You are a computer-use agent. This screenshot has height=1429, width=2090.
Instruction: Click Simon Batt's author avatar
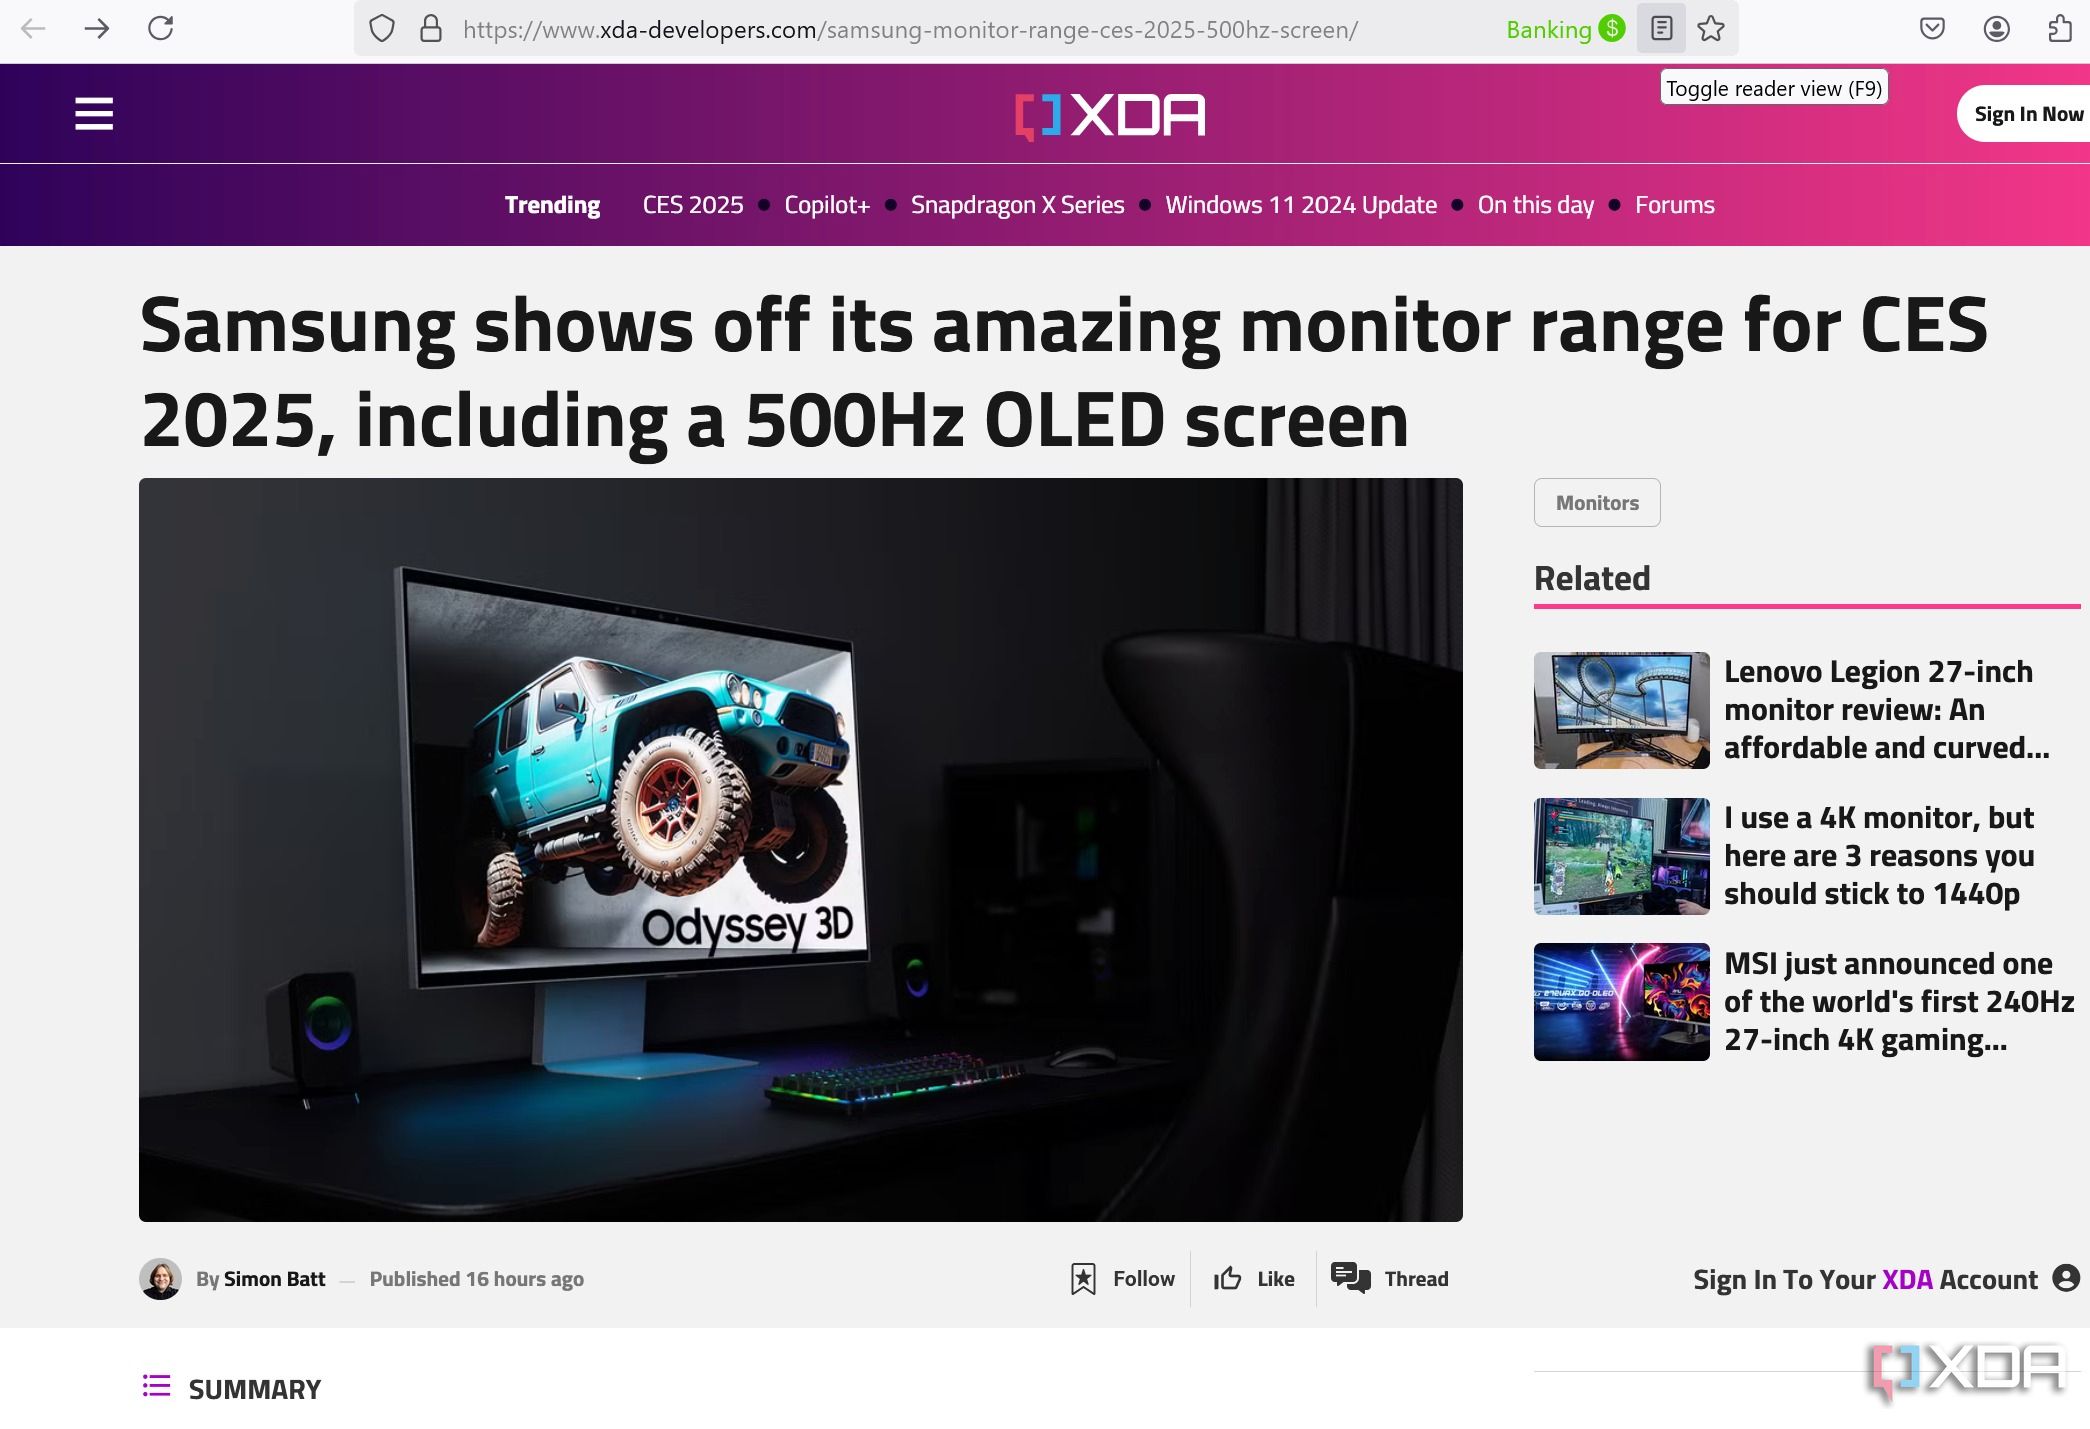coord(160,1279)
